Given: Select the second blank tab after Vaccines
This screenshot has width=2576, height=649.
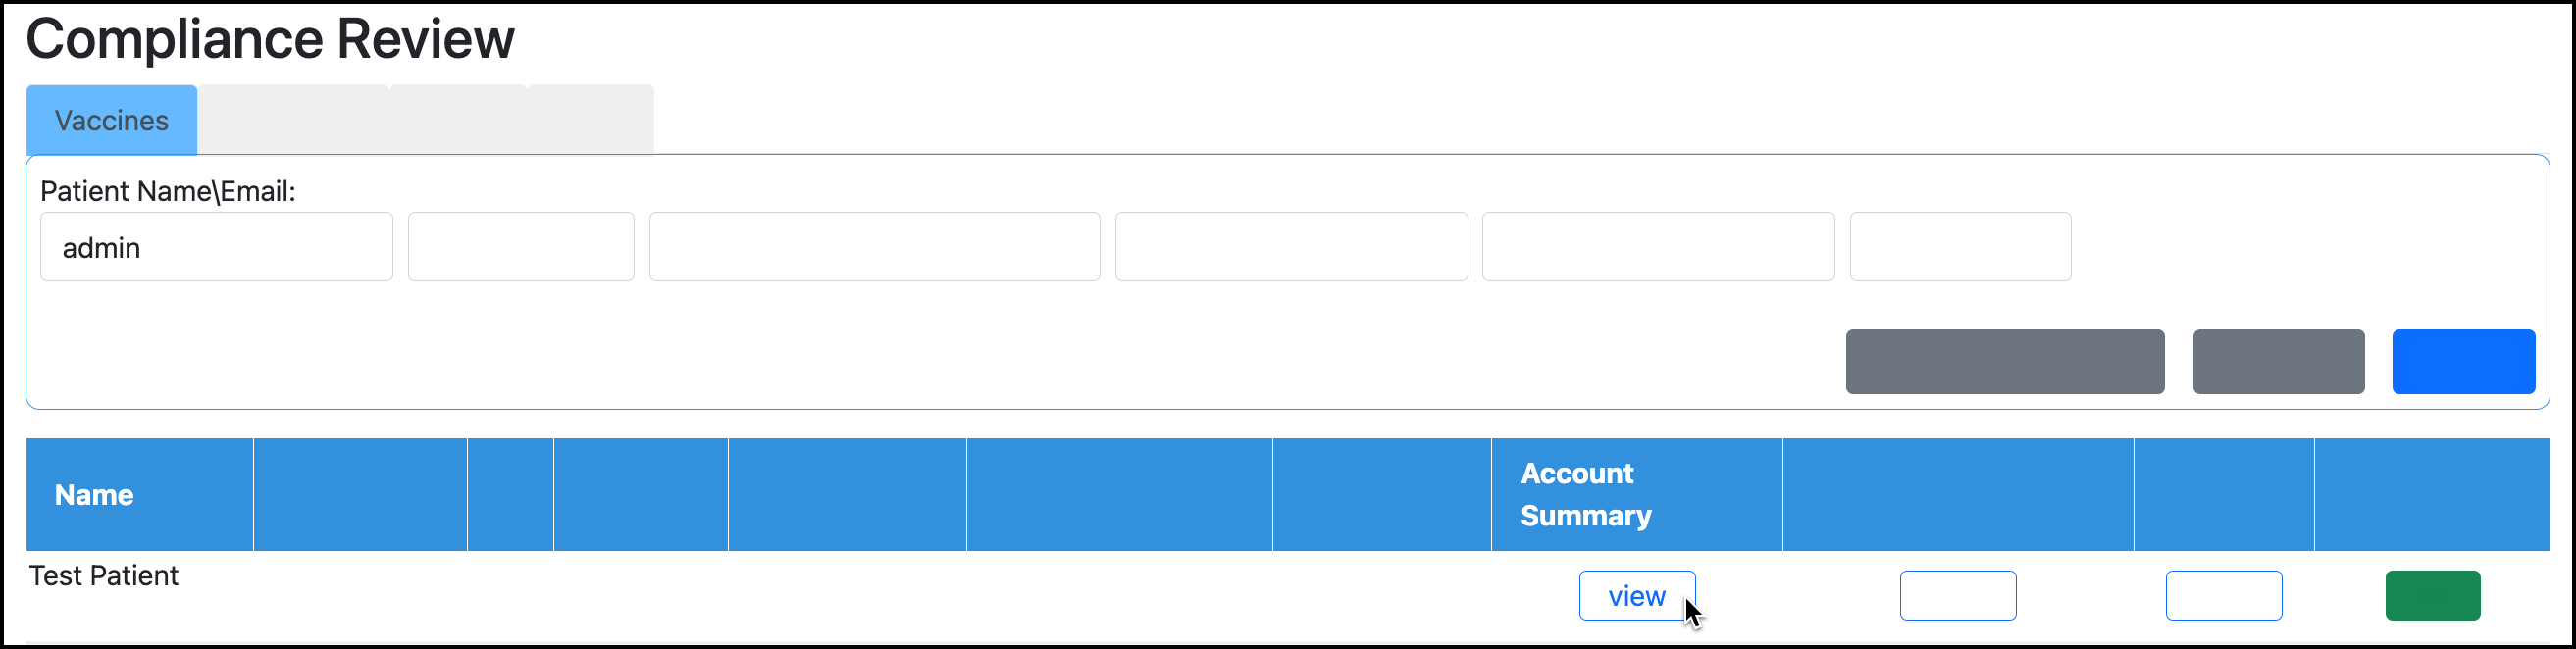Looking at the screenshot, I should 455,120.
